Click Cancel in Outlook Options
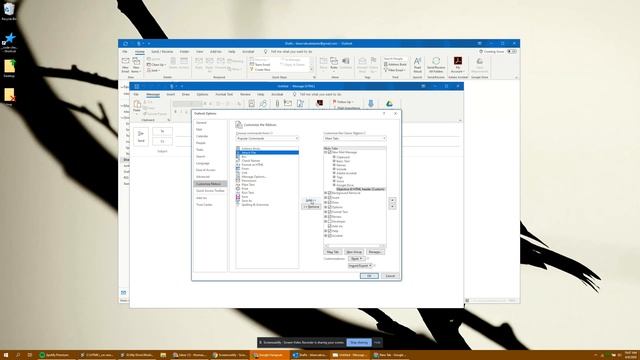Viewport: 640px width, 360px height. [390, 276]
